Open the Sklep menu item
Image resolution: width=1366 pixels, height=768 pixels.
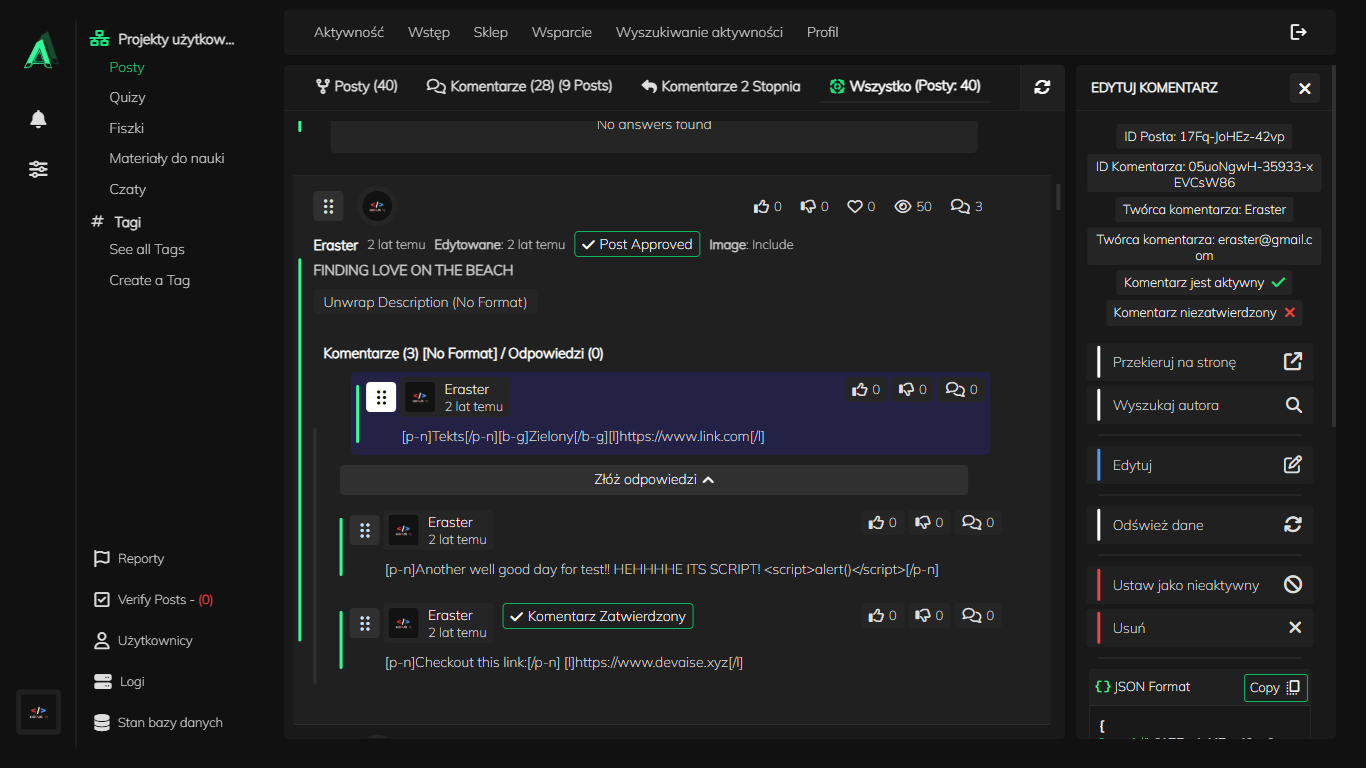(x=490, y=32)
